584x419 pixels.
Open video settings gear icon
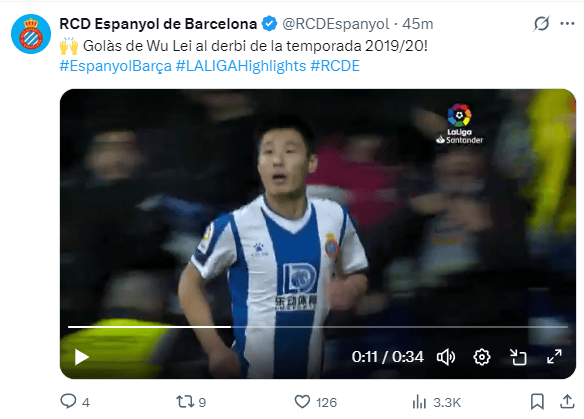pos(482,357)
